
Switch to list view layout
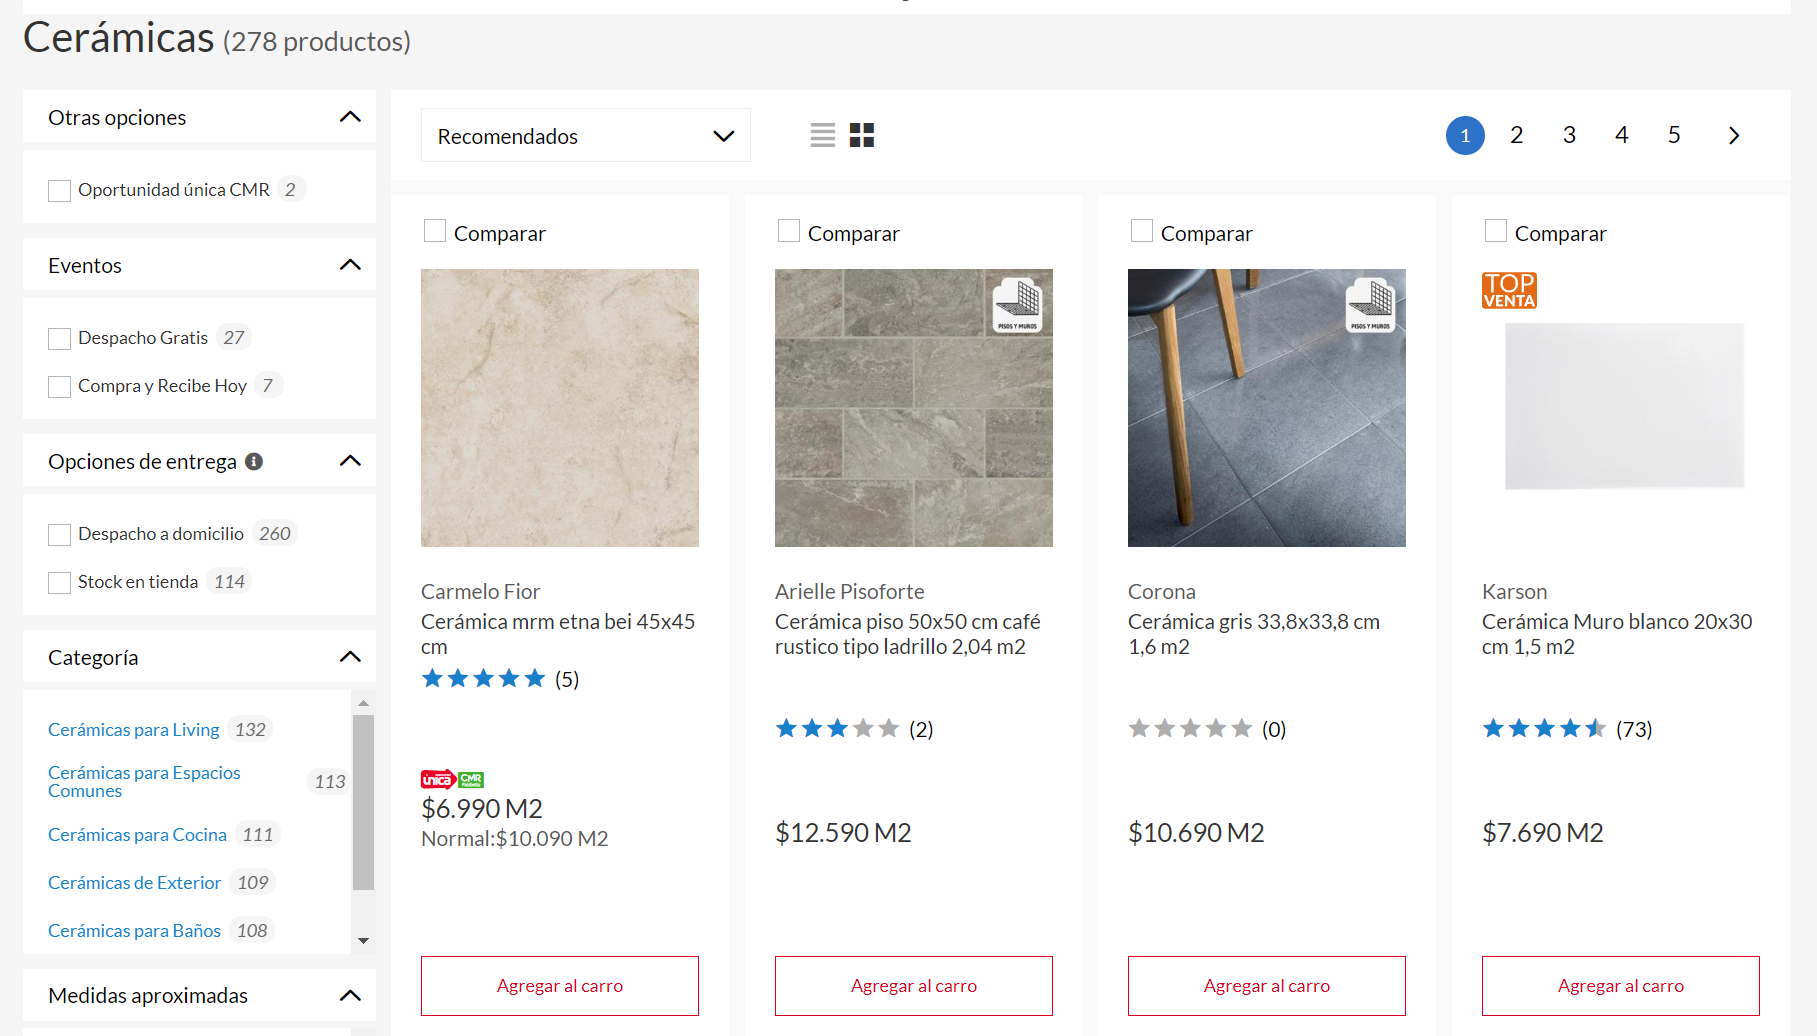(x=822, y=135)
